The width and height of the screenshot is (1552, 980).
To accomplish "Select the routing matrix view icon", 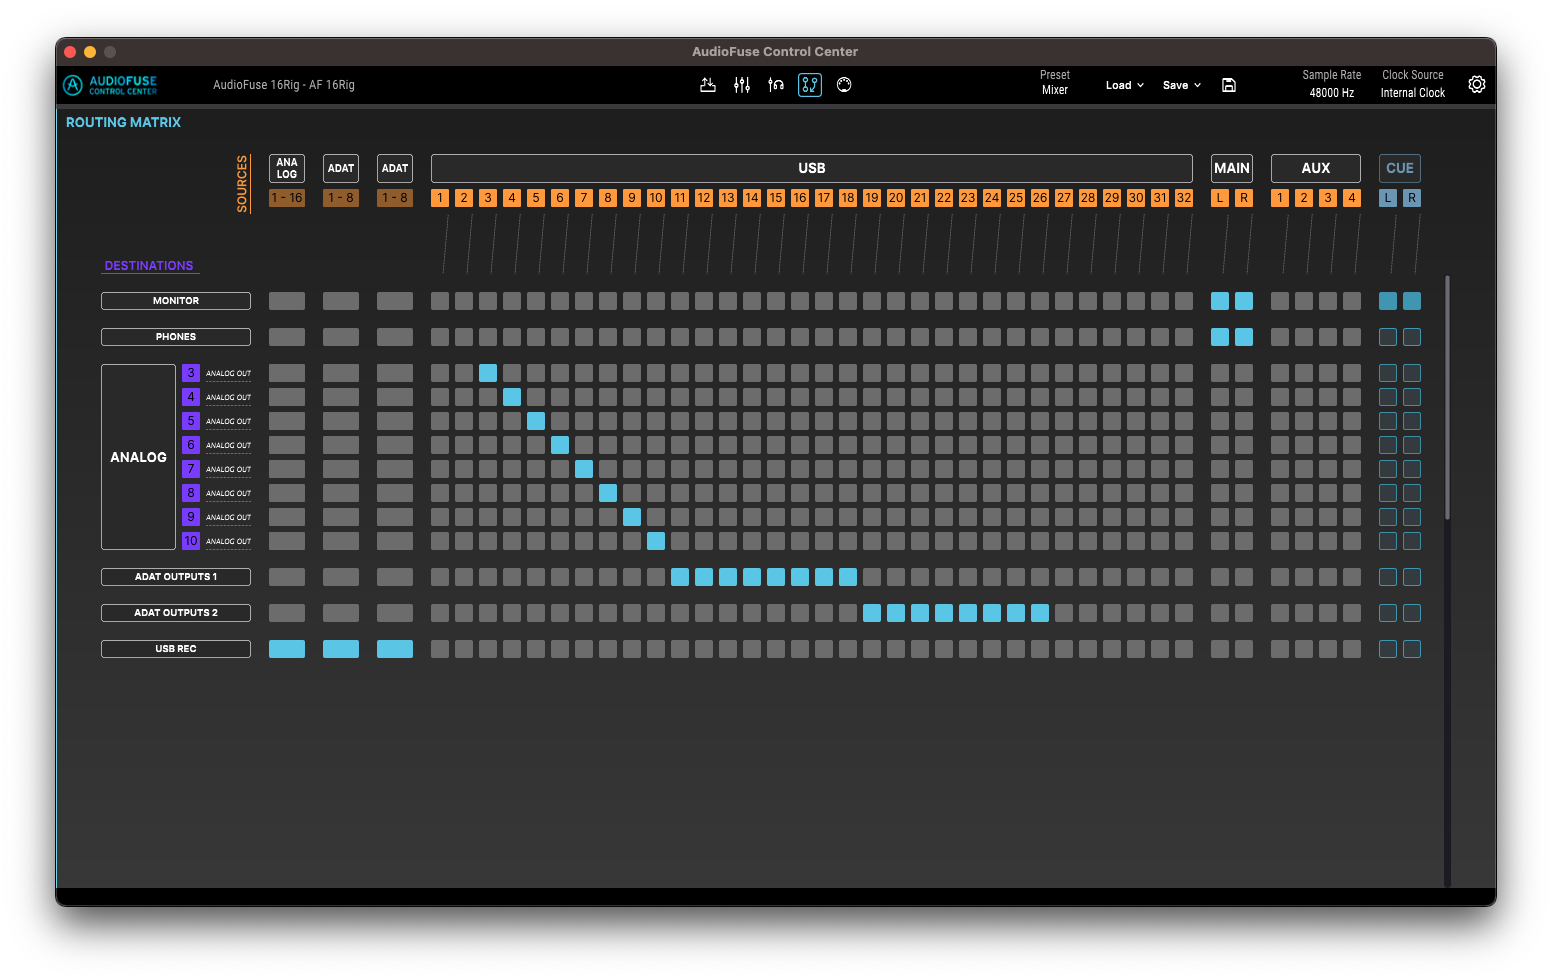I will 810,85.
